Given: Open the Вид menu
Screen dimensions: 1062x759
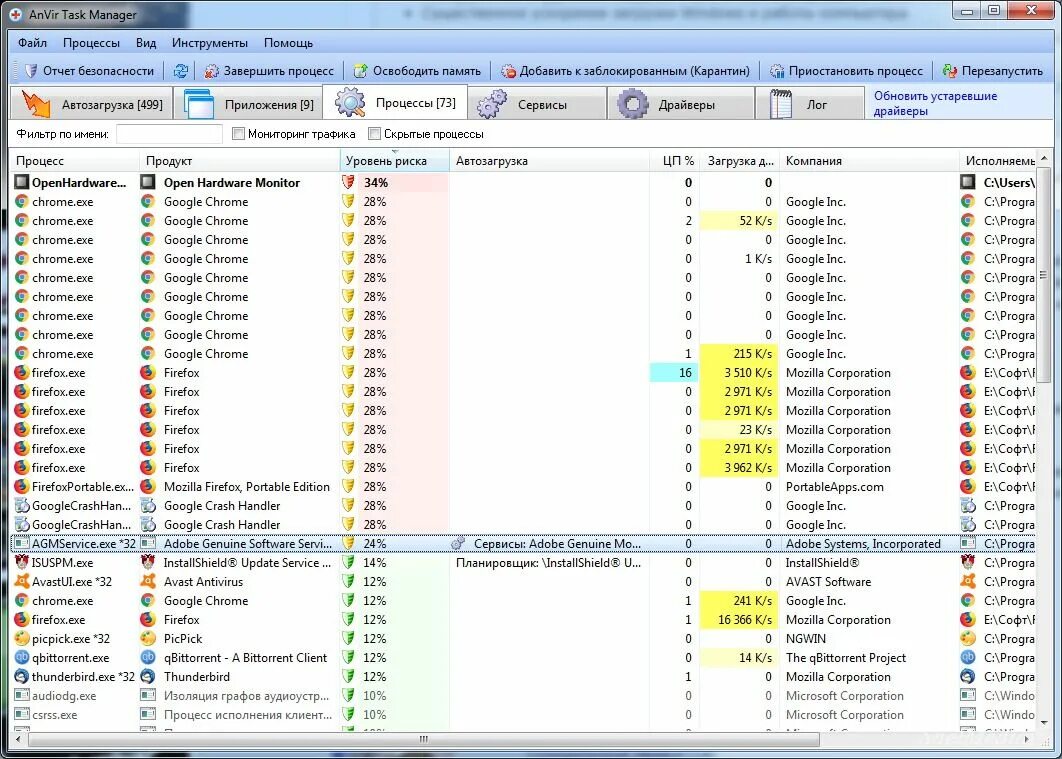Looking at the screenshot, I should click(146, 43).
